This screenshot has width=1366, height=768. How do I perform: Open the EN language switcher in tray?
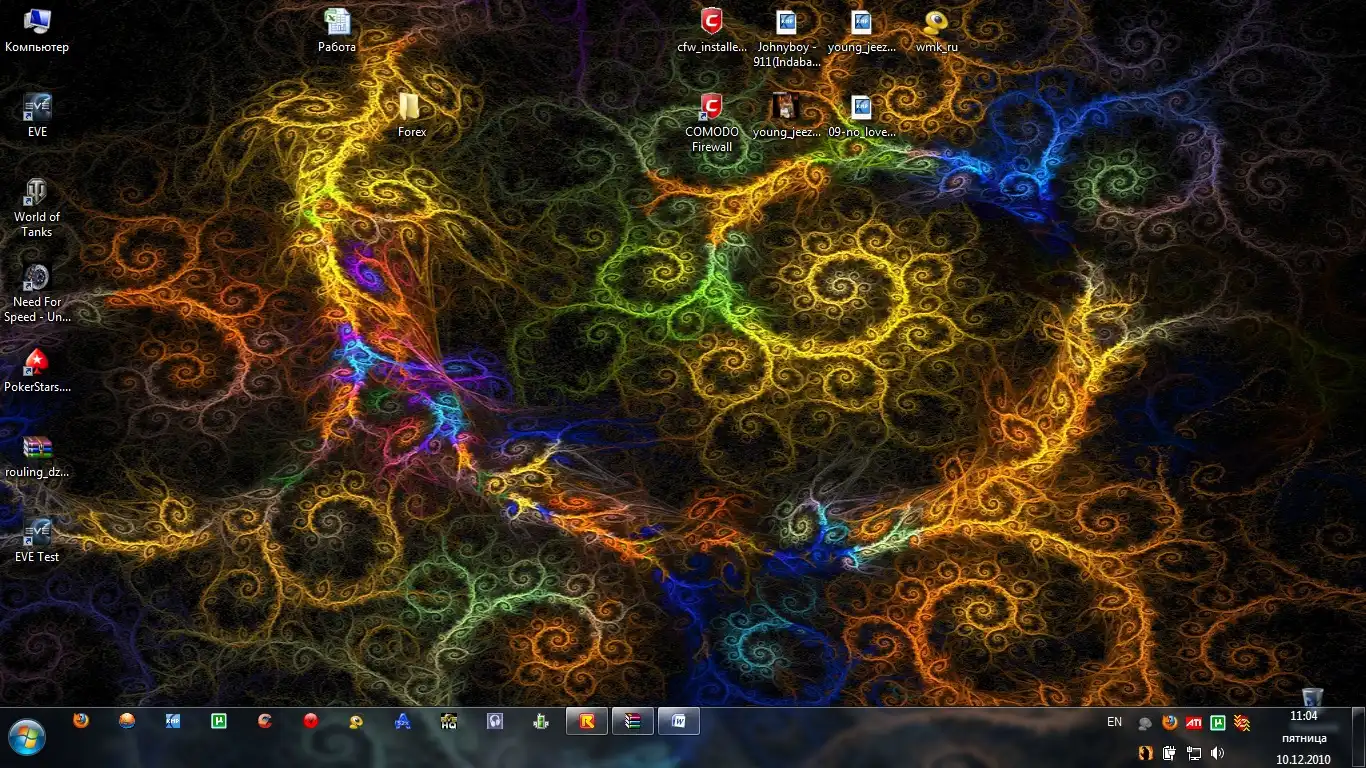pos(1114,722)
